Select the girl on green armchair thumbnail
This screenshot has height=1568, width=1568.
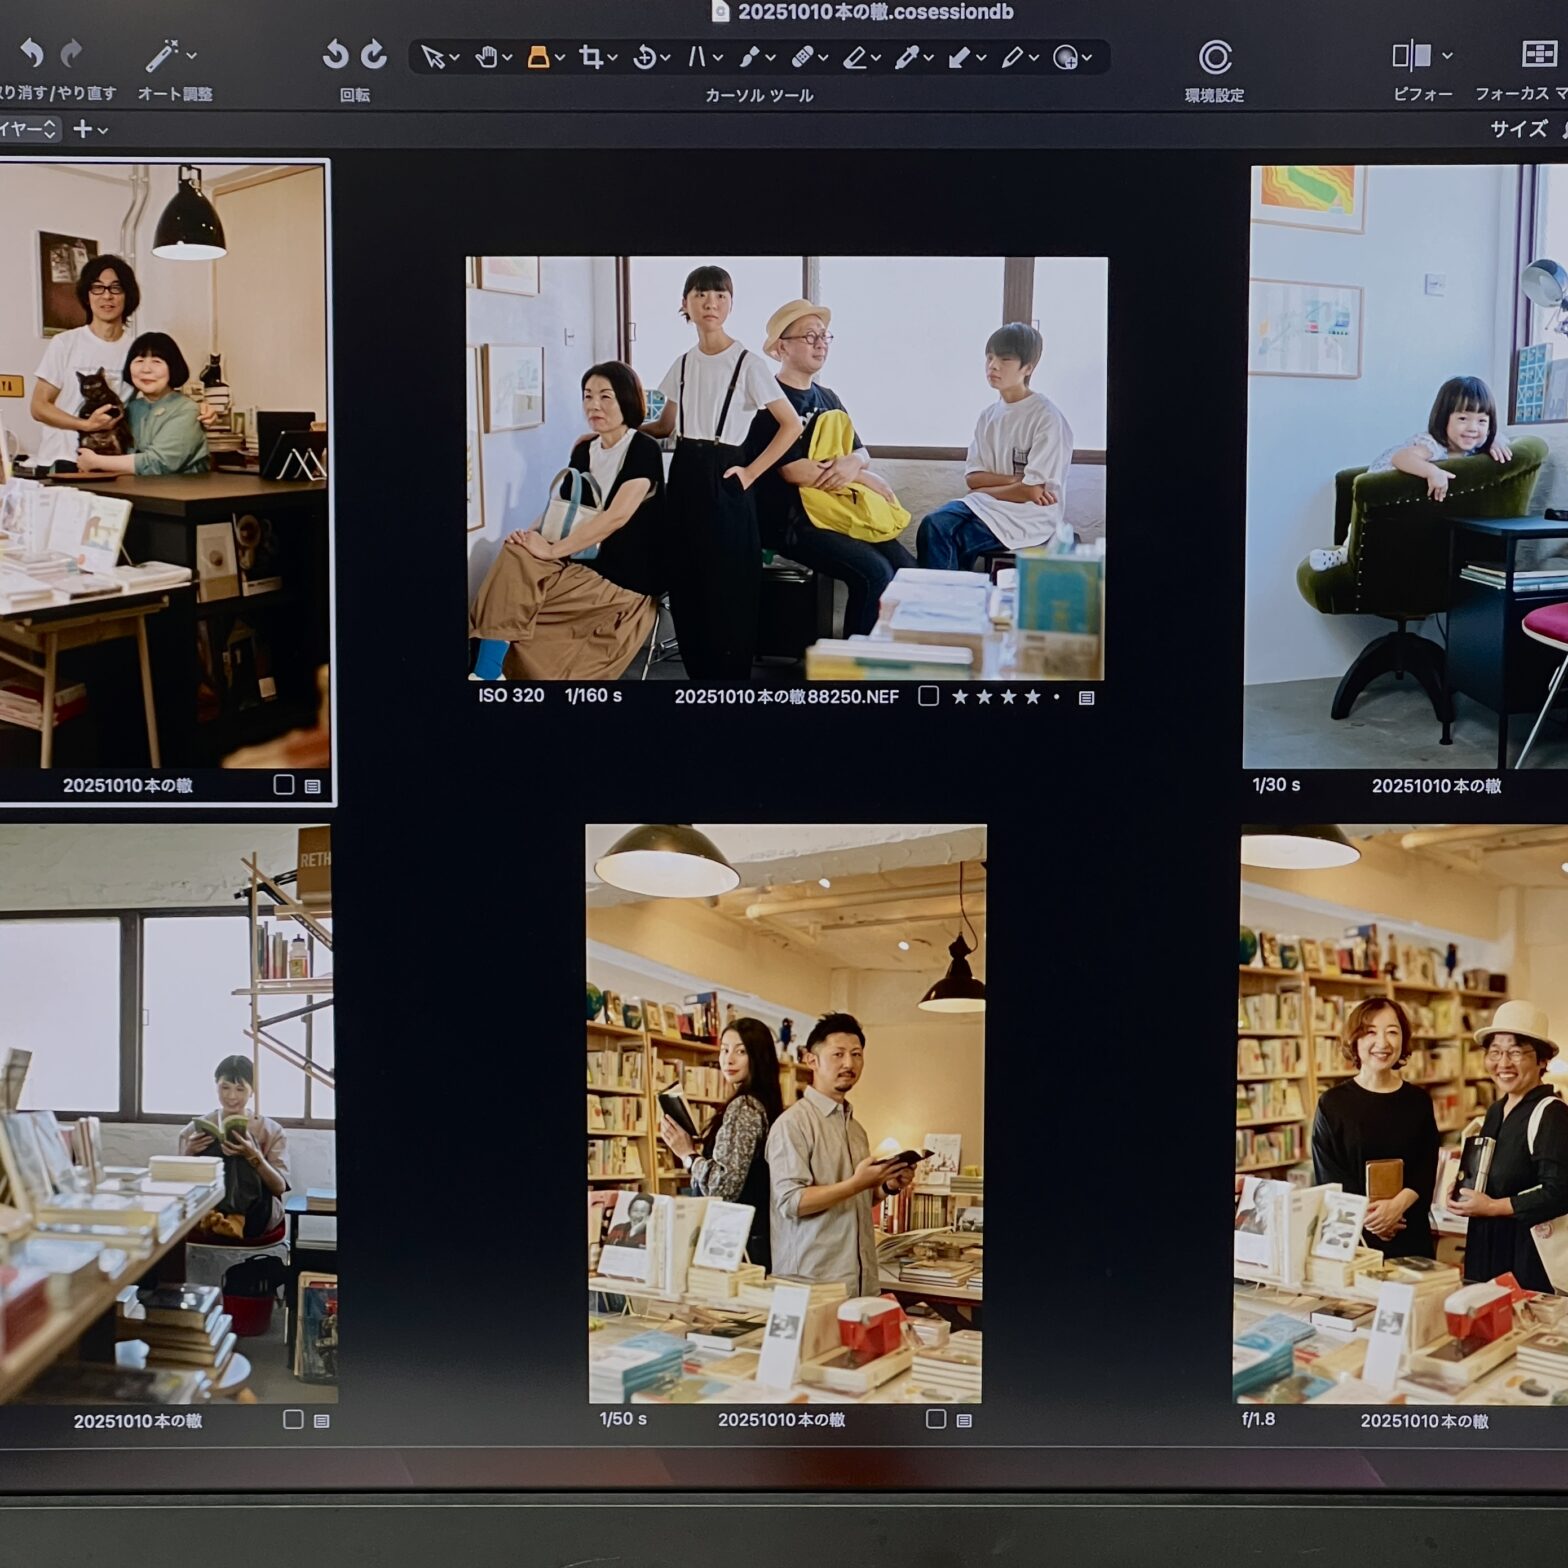(x=1404, y=466)
